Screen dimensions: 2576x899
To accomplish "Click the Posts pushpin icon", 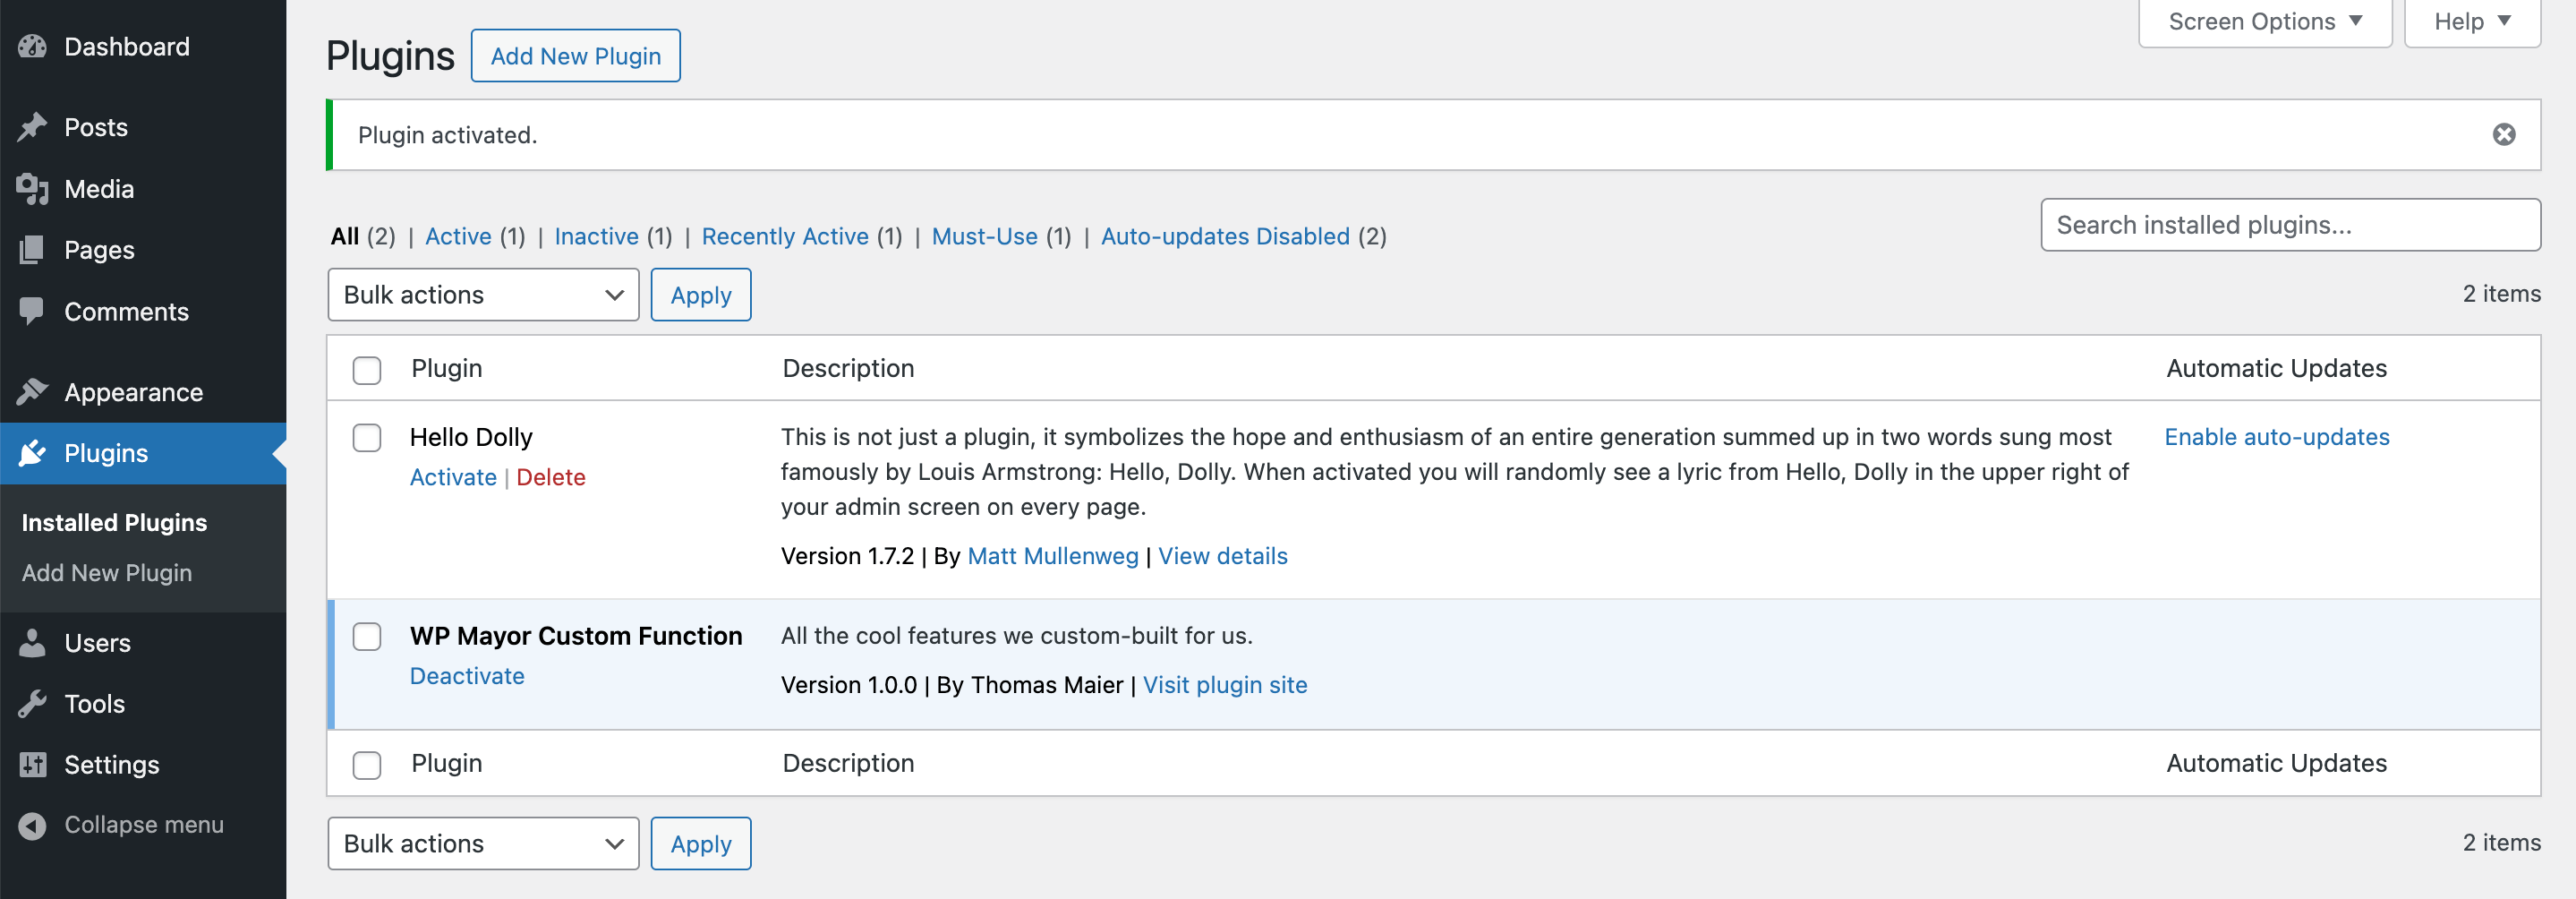I will [32, 127].
